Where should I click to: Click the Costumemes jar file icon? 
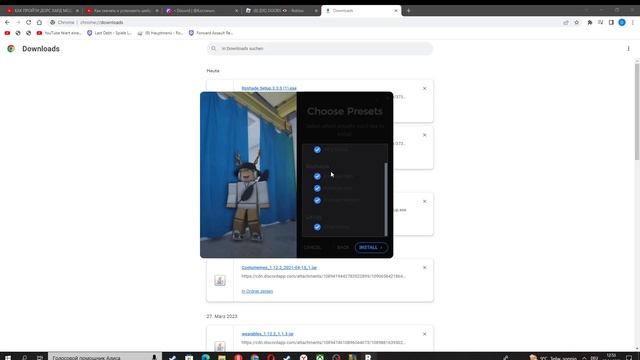click(x=220, y=280)
